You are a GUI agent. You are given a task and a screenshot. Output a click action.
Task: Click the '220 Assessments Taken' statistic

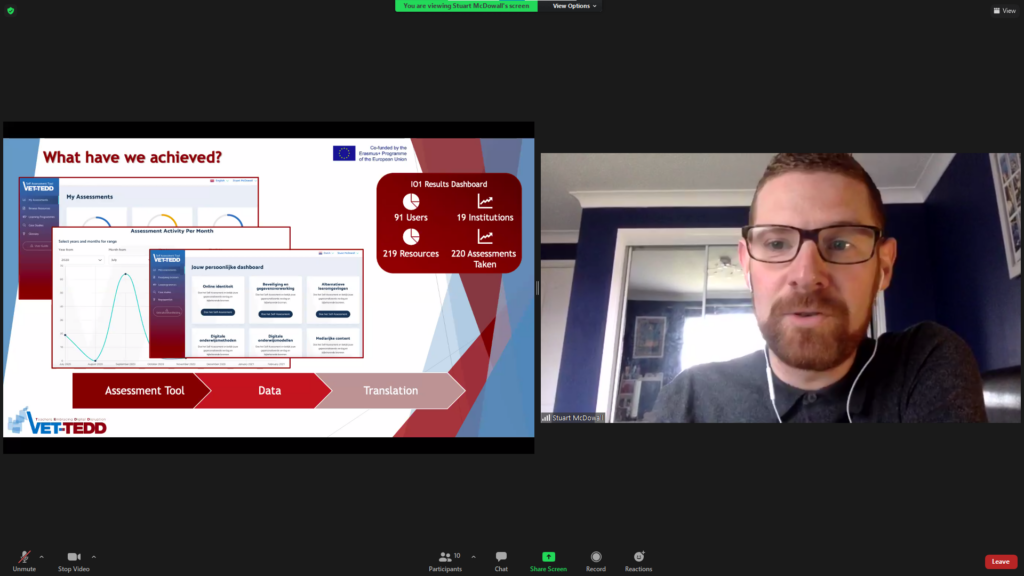pyautogui.click(x=484, y=259)
